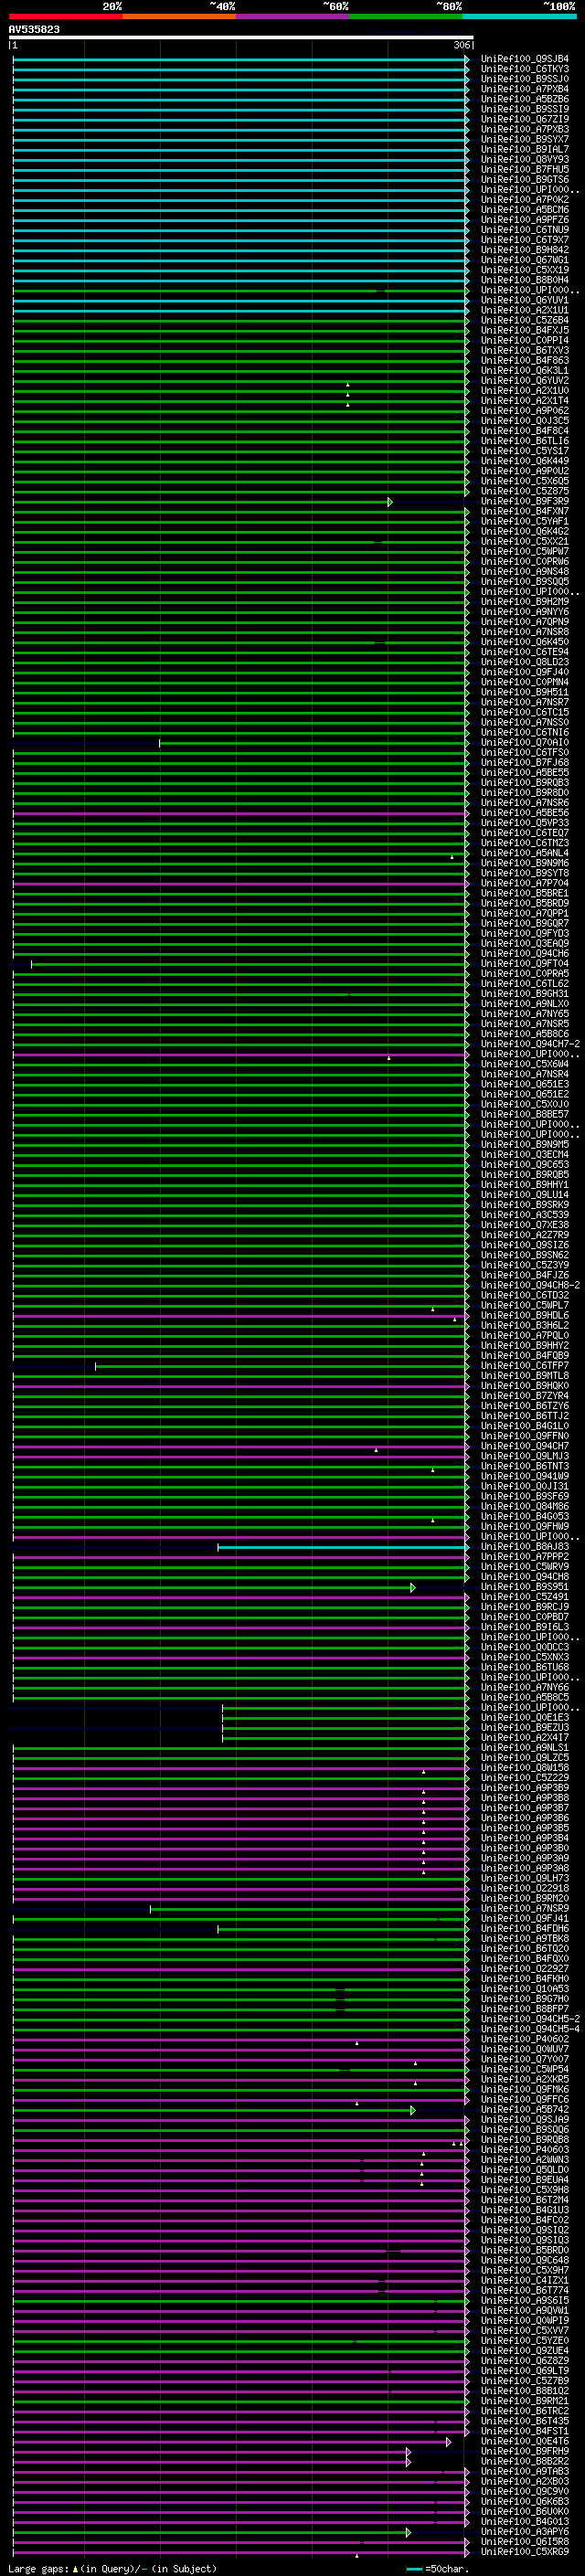
Task: Click the end arrow of UniRef100_B9F3R9 alignment
Action: [390, 502]
